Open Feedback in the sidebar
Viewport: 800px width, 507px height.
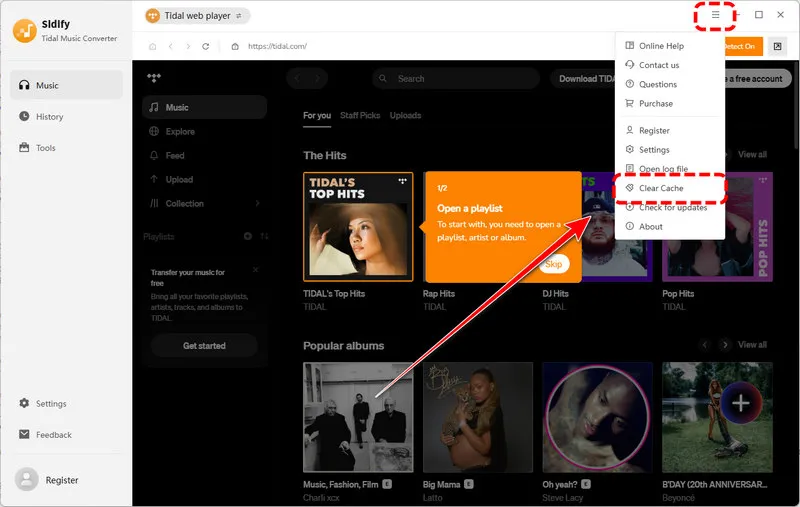point(45,435)
